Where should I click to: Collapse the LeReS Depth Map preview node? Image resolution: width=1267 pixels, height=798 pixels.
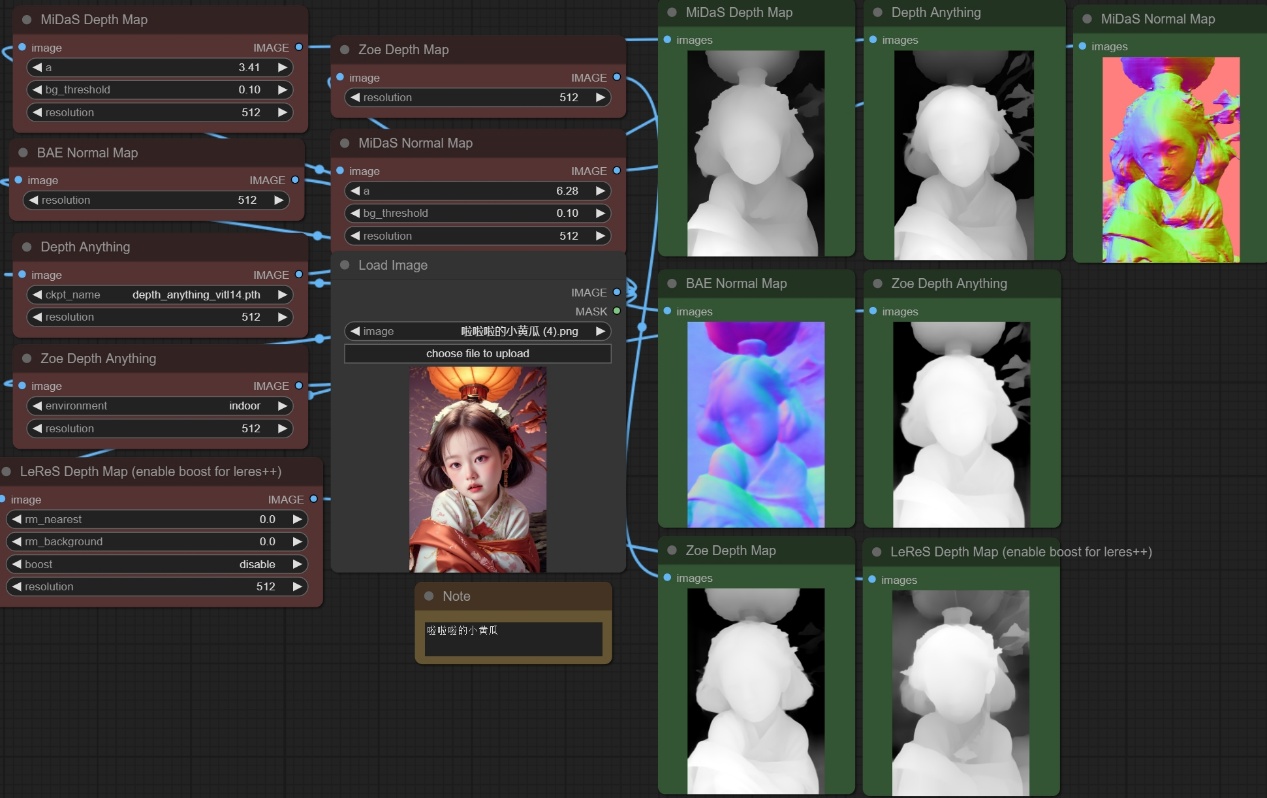click(x=877, y=552)
